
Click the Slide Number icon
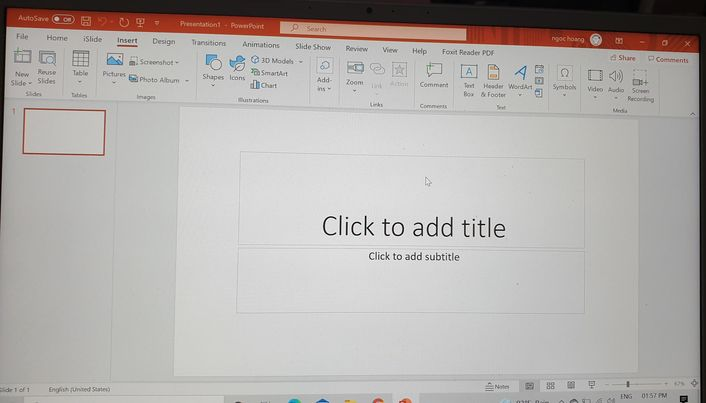(539, 81)
